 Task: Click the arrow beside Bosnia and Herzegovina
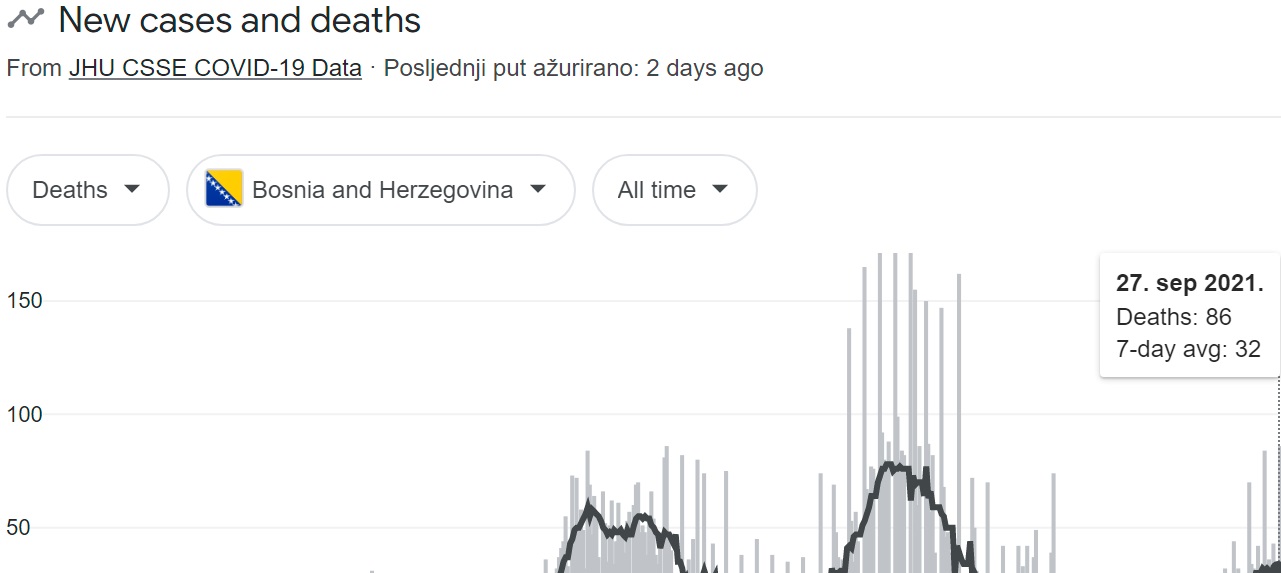(x=537, y=190)
